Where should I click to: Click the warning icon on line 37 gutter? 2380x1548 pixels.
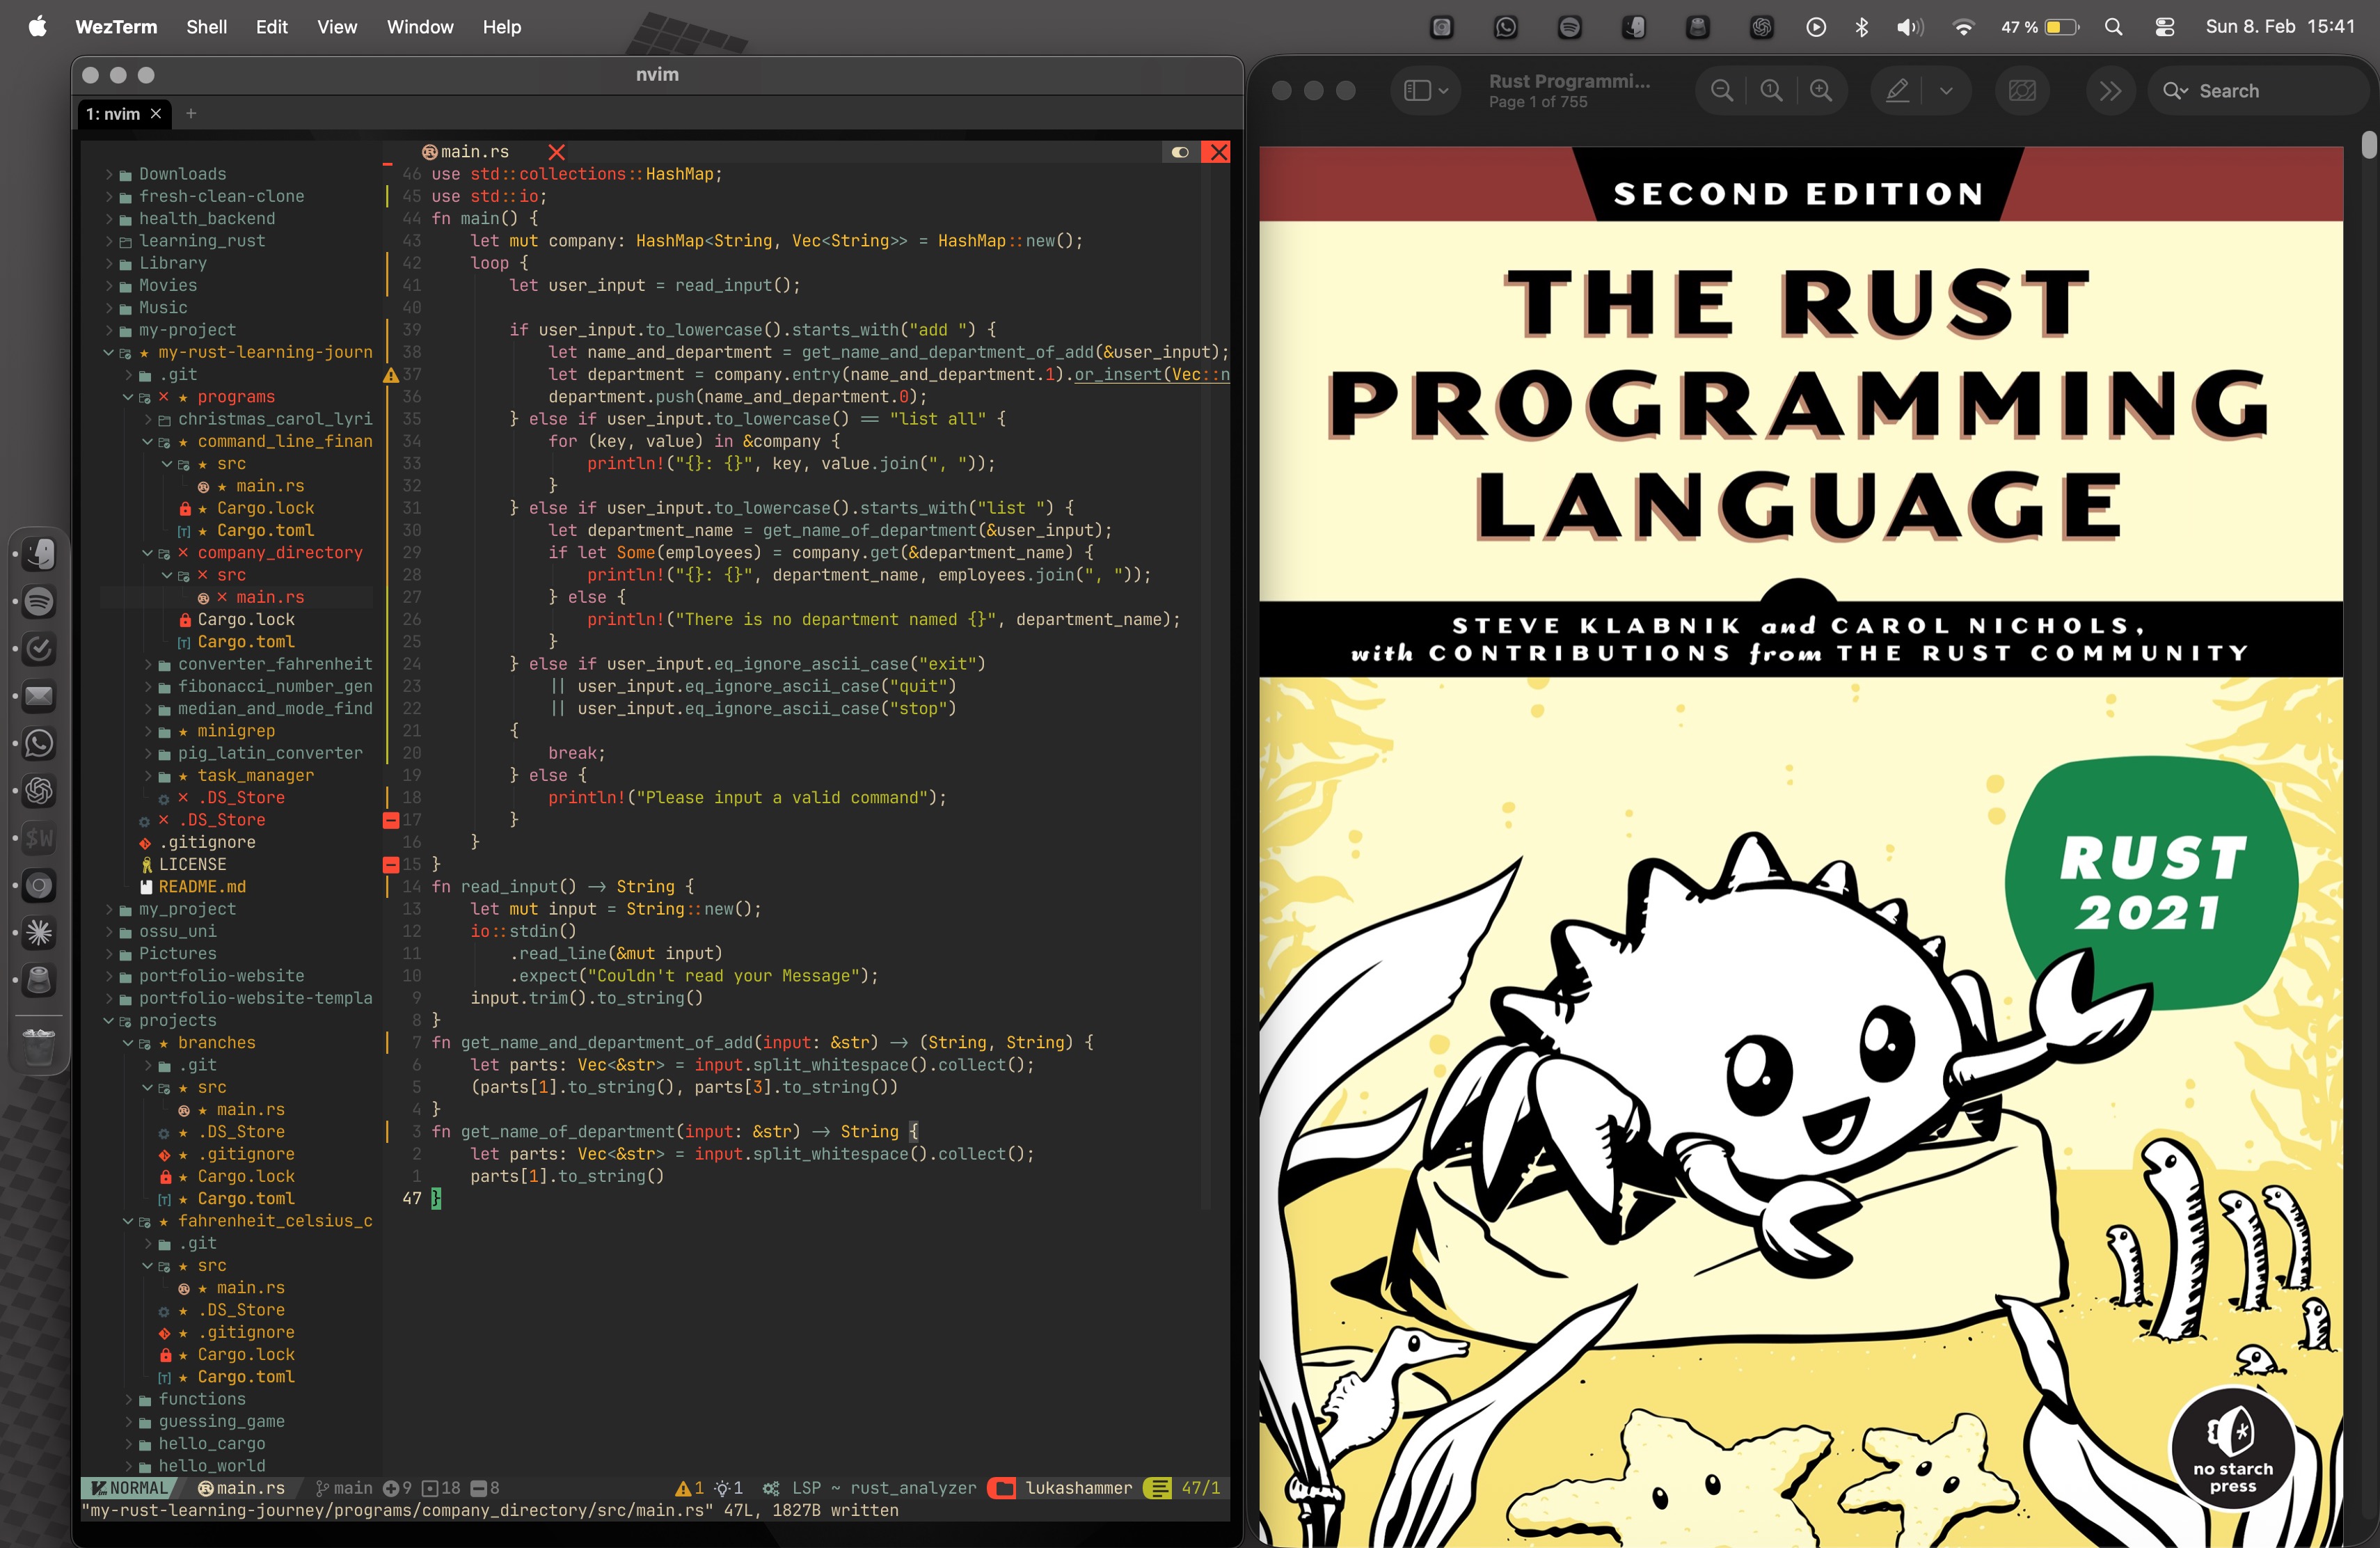(391, 375)
